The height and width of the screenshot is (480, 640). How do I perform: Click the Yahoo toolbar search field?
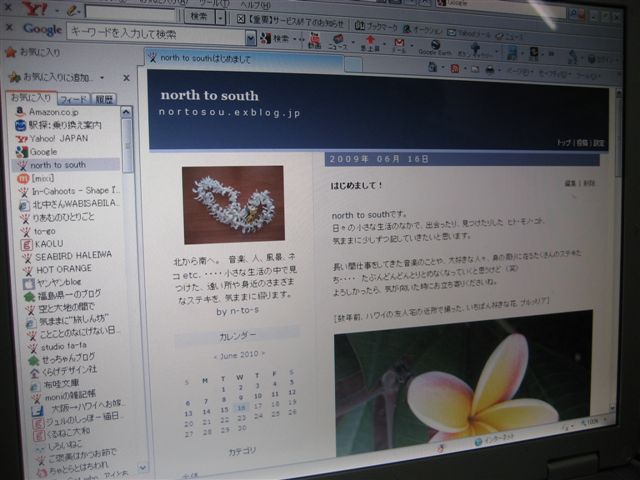pos(130,13)
